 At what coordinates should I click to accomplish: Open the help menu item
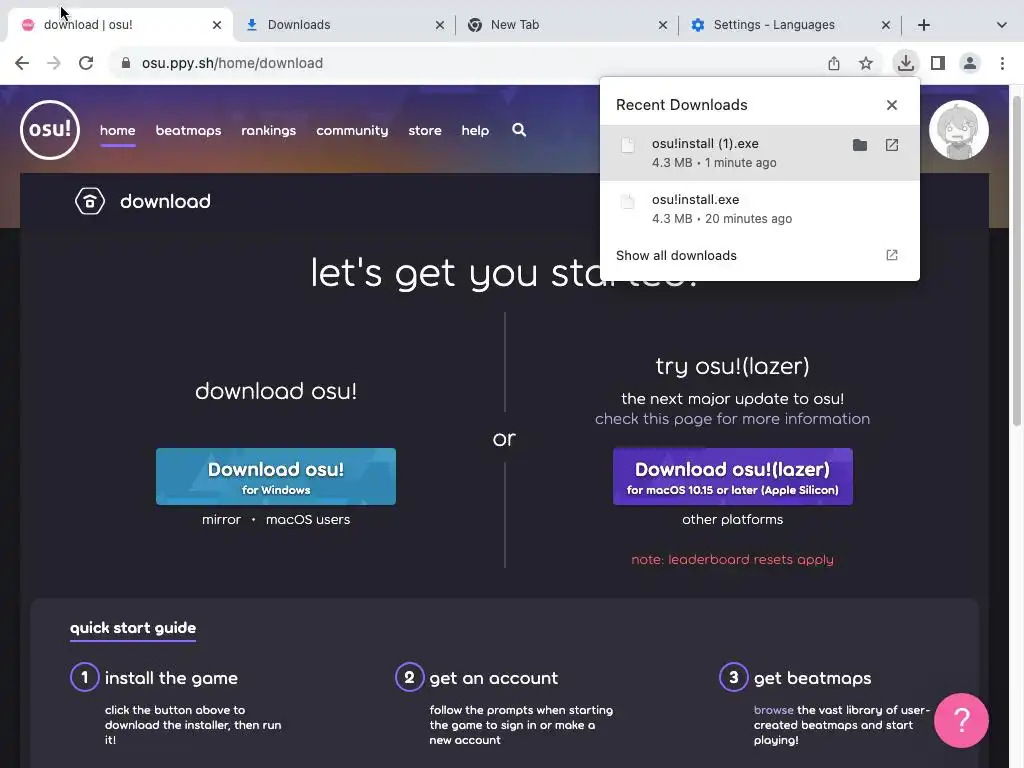pyautogui.click(x=475, y=131)
